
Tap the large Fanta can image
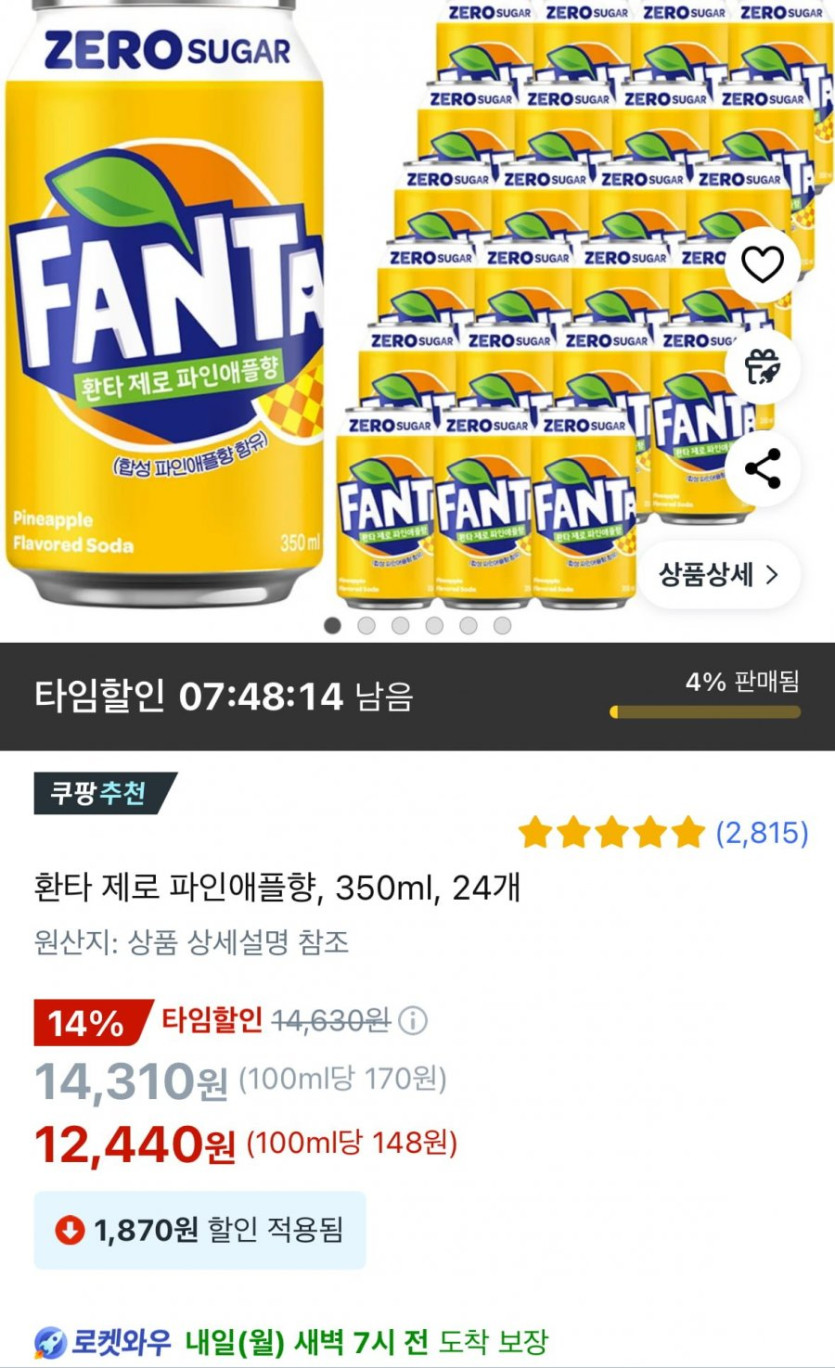tap(165, 300)
